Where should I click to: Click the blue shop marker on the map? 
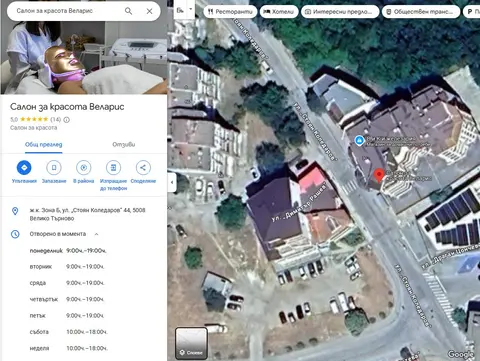click(359, 141)
